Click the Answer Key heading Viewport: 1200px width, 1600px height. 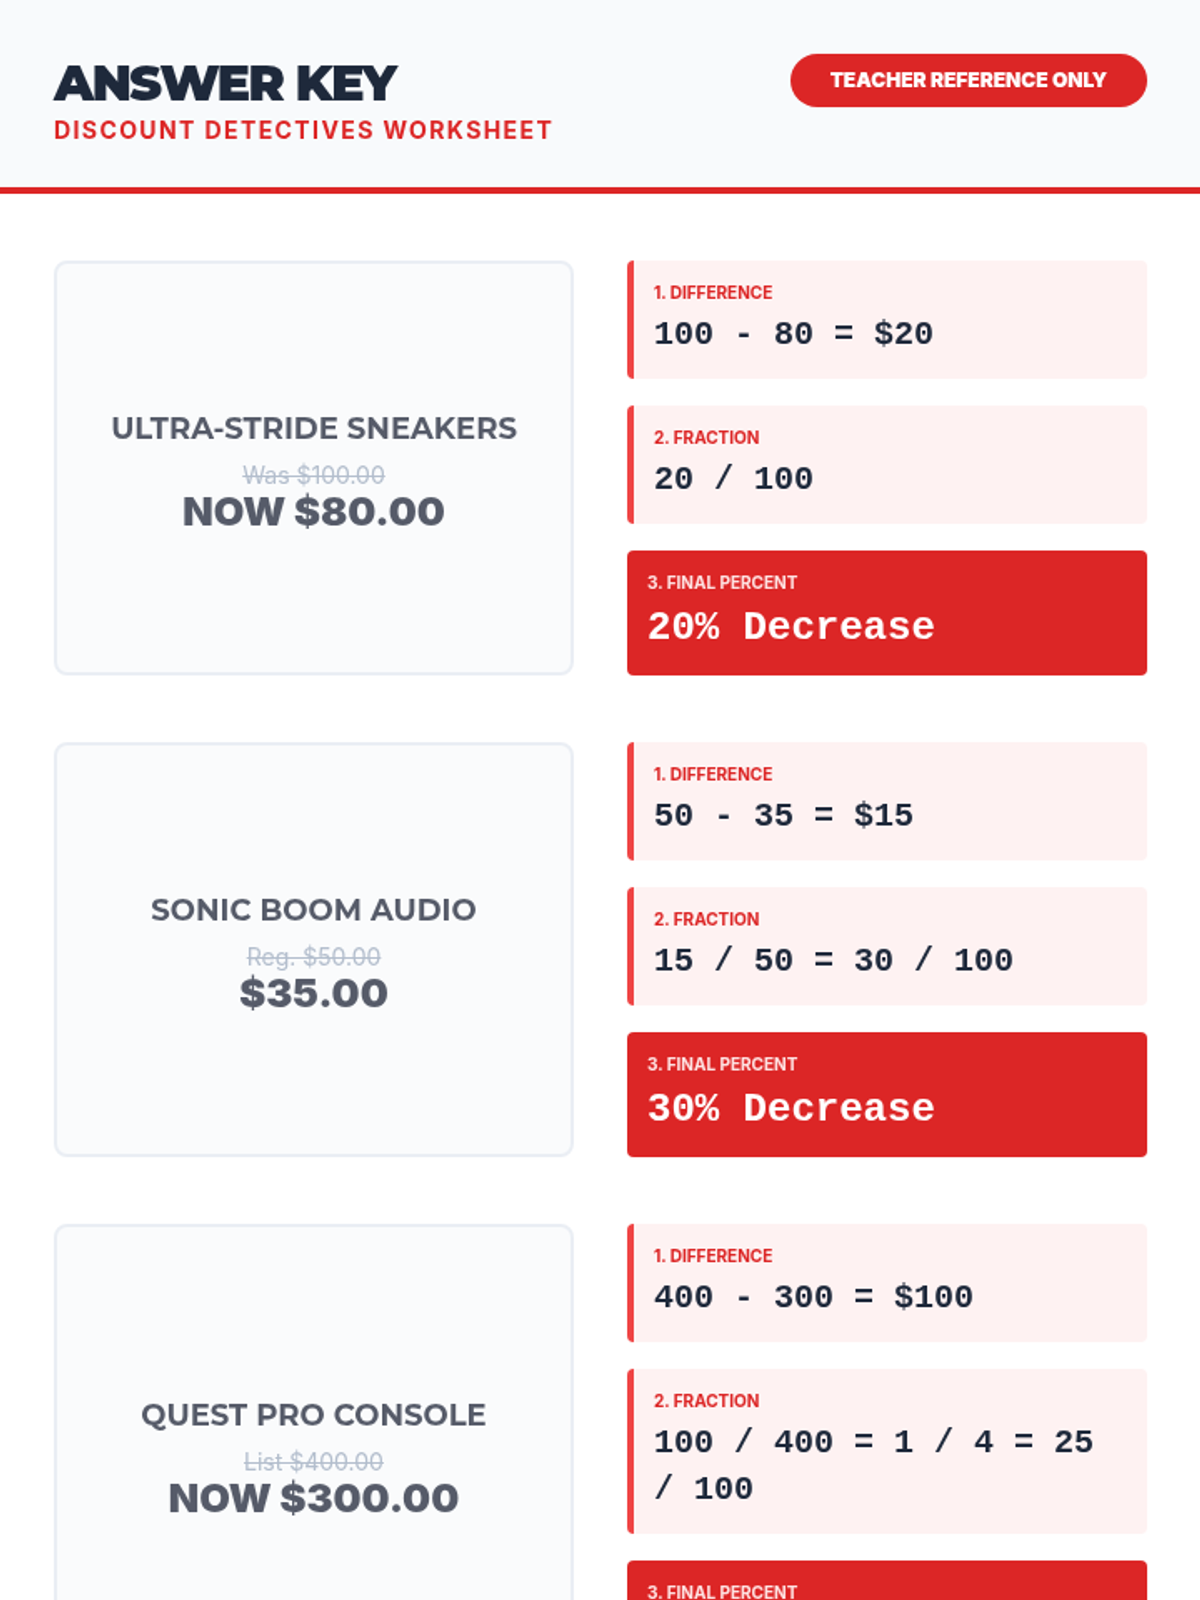(226, 84)
